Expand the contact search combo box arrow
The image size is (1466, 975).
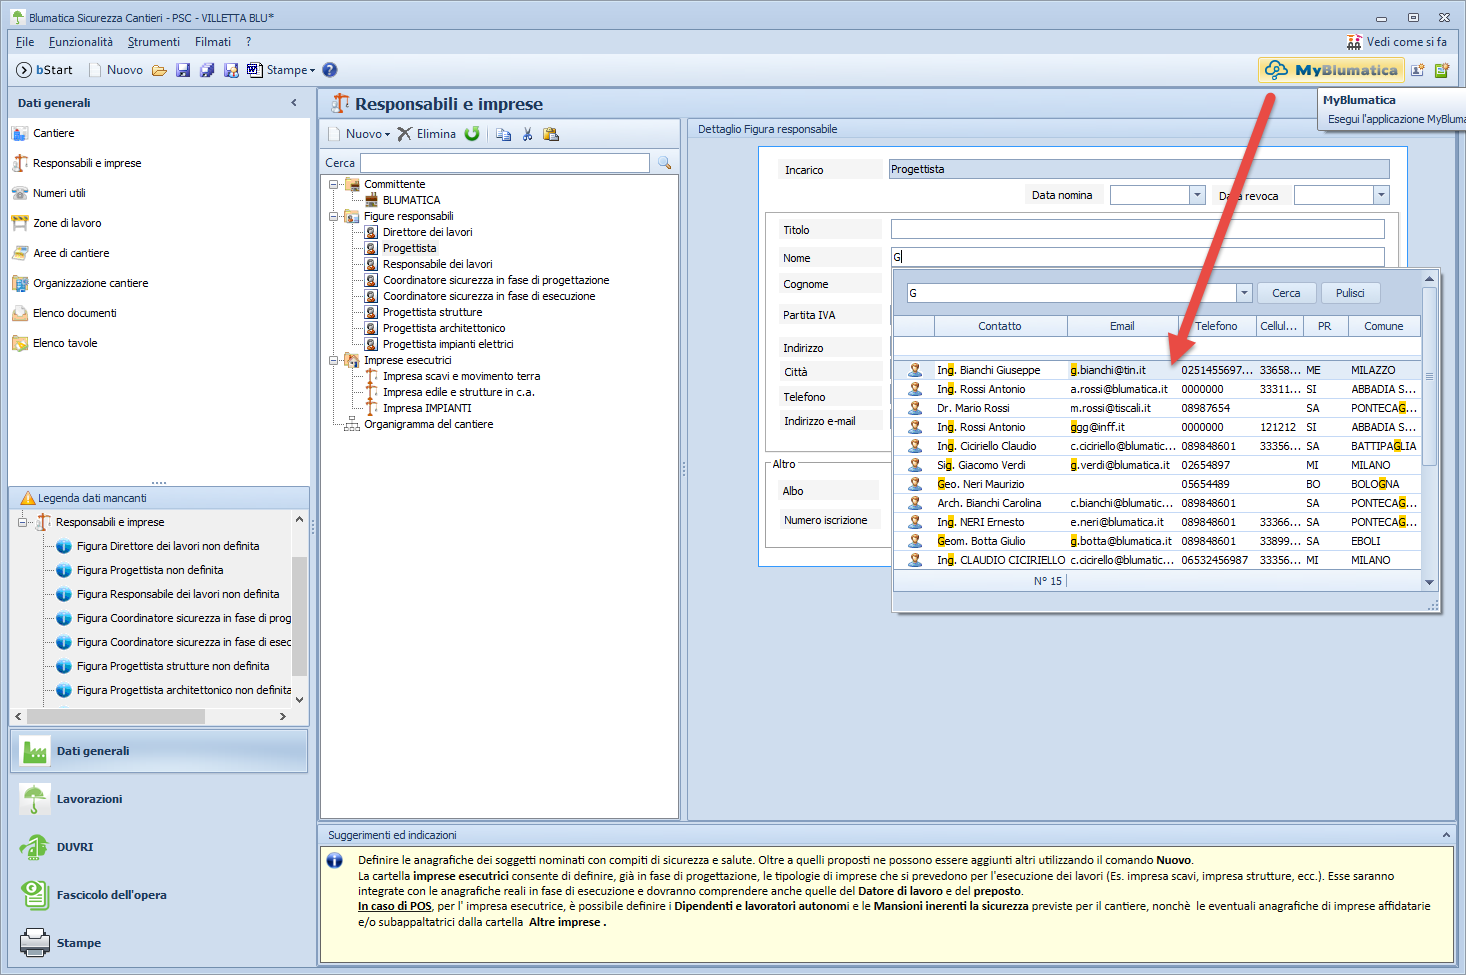click(1244, 293)
